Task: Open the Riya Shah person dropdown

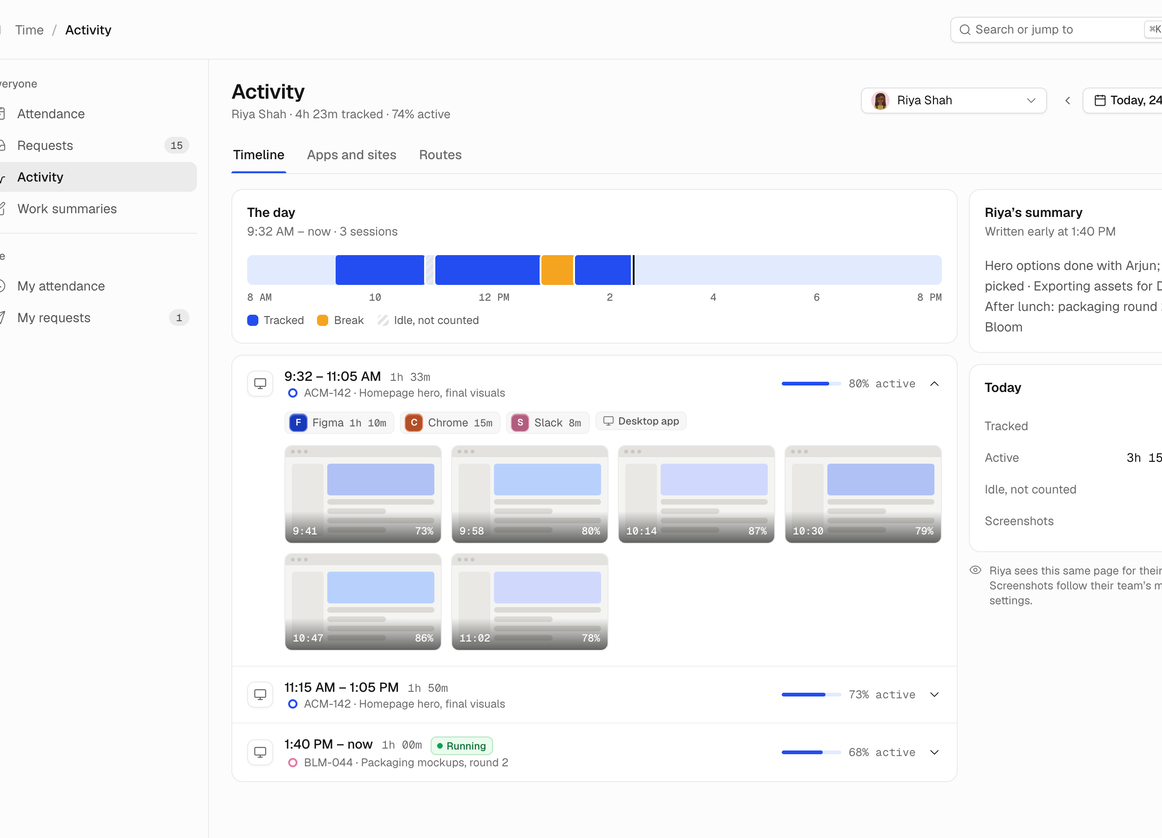Action: pos(954,101)
